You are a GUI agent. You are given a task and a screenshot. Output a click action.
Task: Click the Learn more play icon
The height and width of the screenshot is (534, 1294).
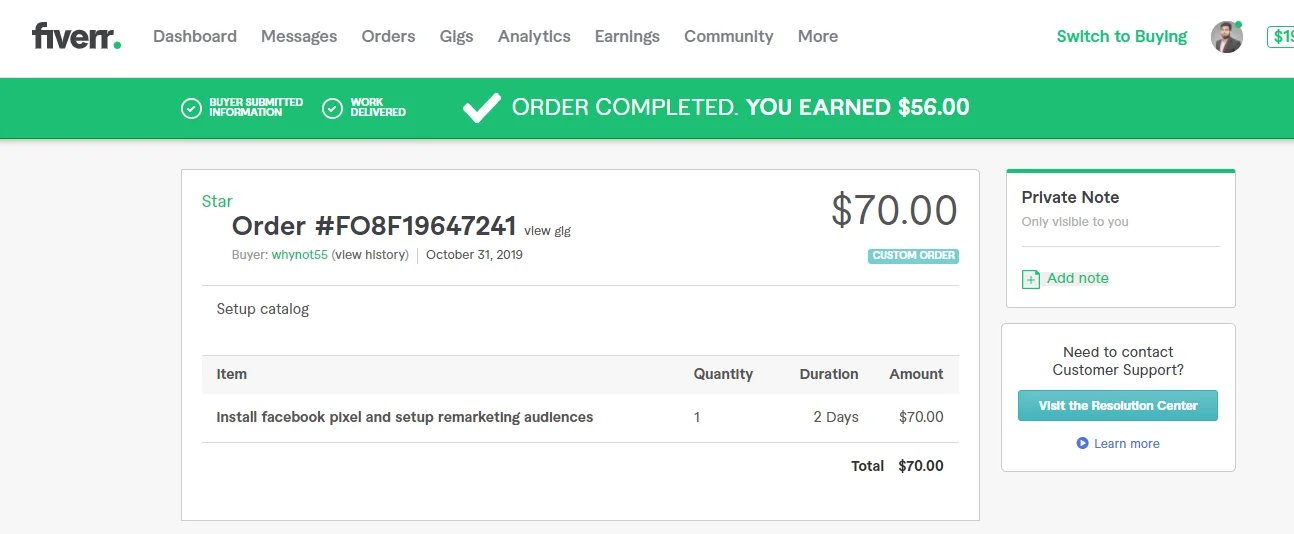coord(1082,443)
